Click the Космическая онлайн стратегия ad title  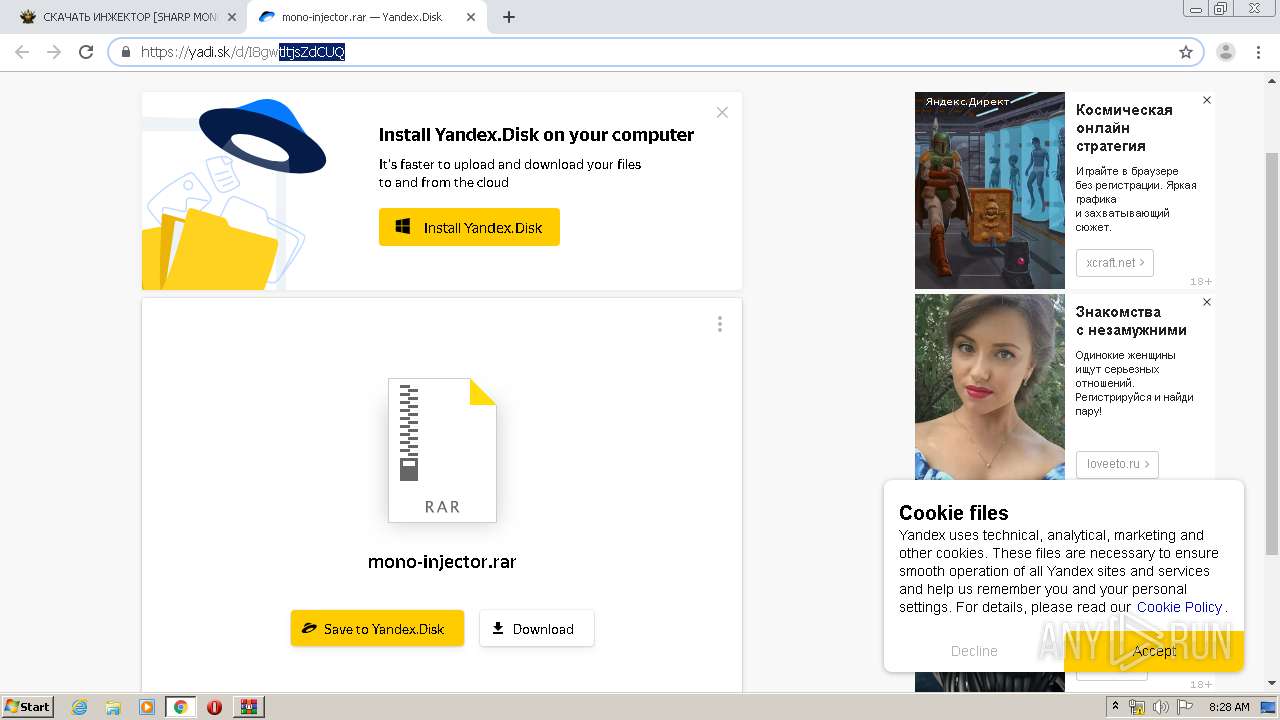coord(1124,128)
